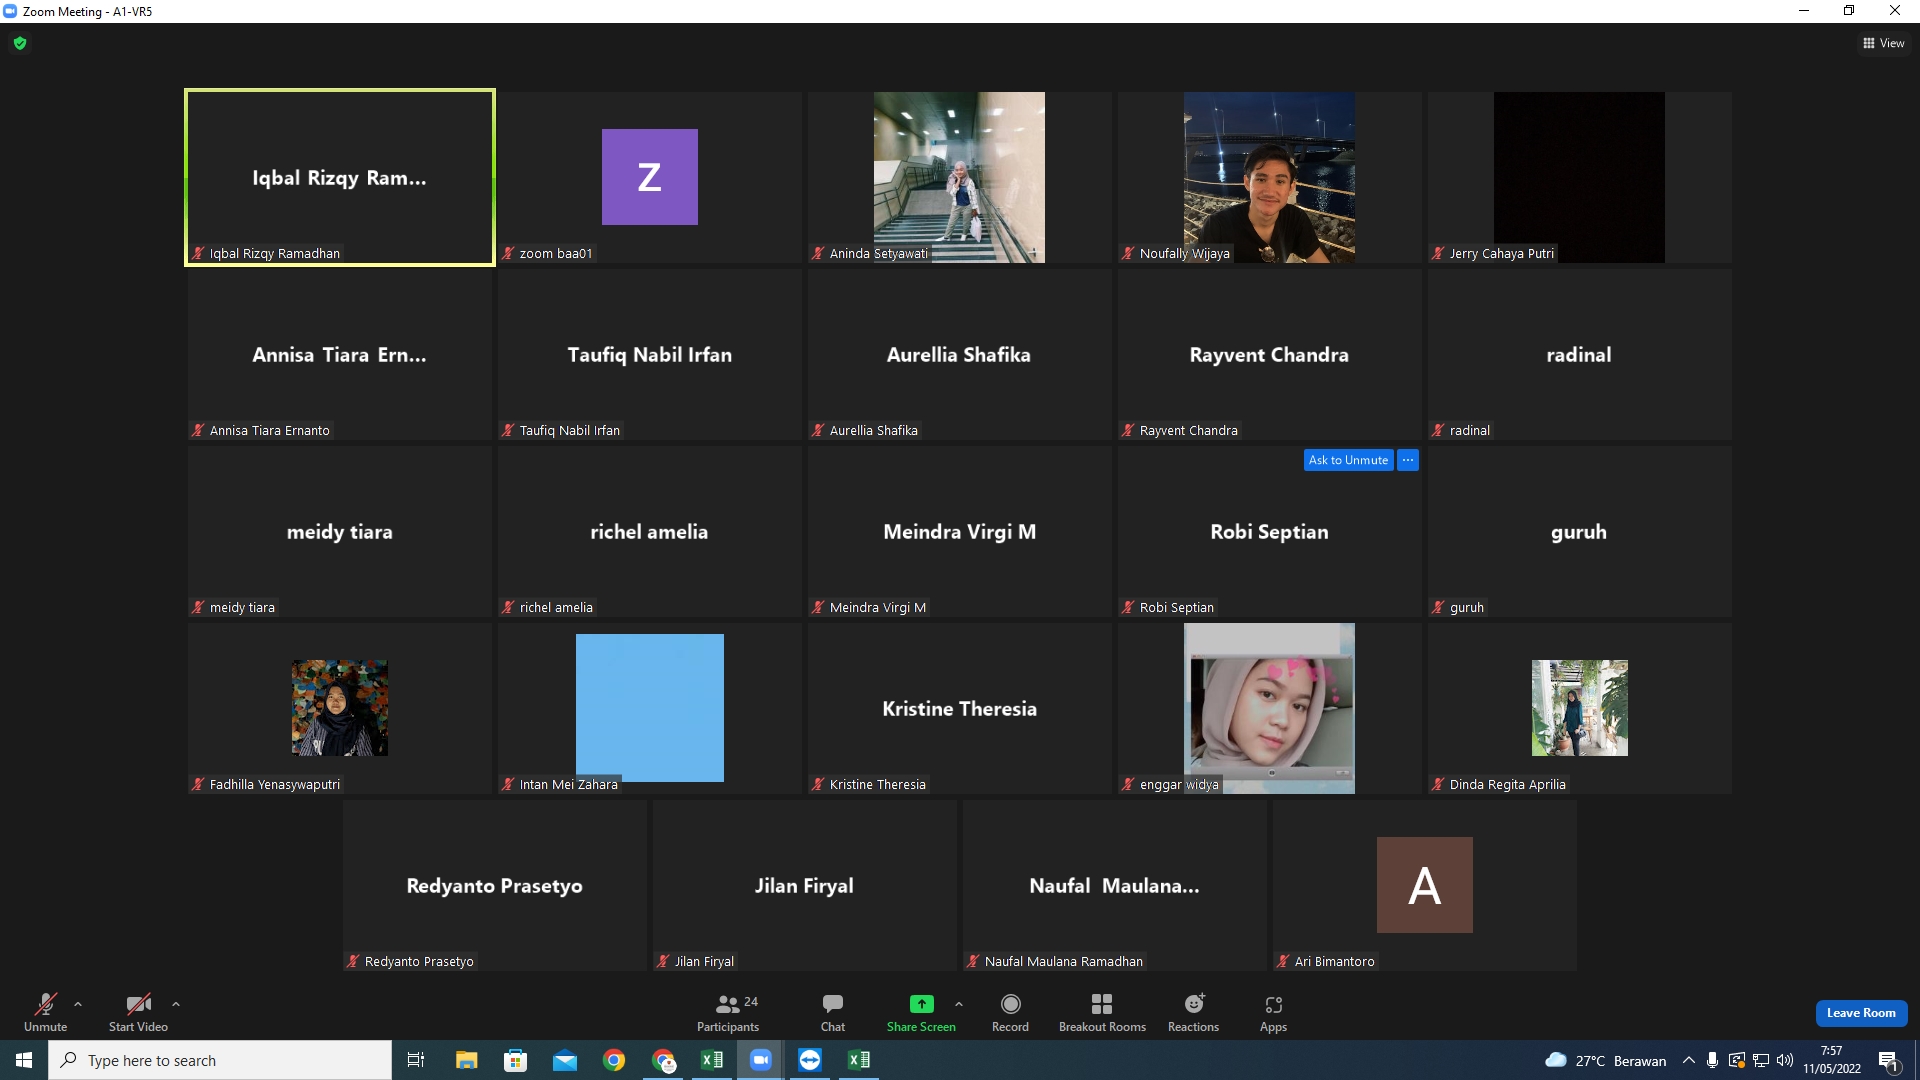The width and height of the screenshot is (1920, 1080).
Task: Click Ask to Unmute on Robi Septian
Action: tap(1348, 460)
